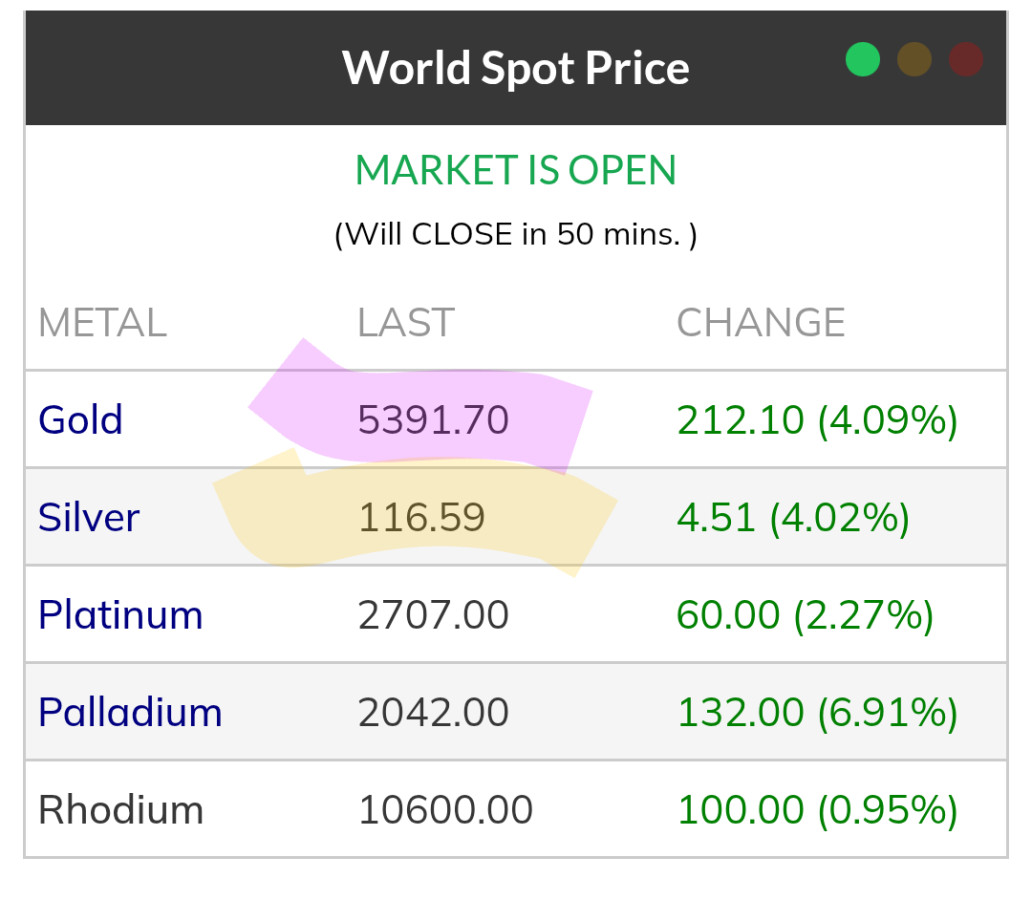The image size is (1032, 900).
Task: Click the METAL column header
Action: [102, 323]
